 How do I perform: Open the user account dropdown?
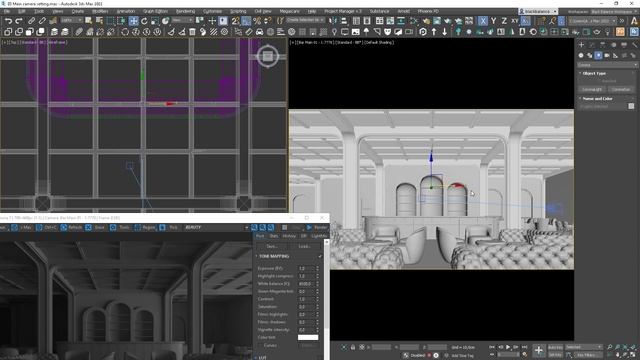[538, 11]
